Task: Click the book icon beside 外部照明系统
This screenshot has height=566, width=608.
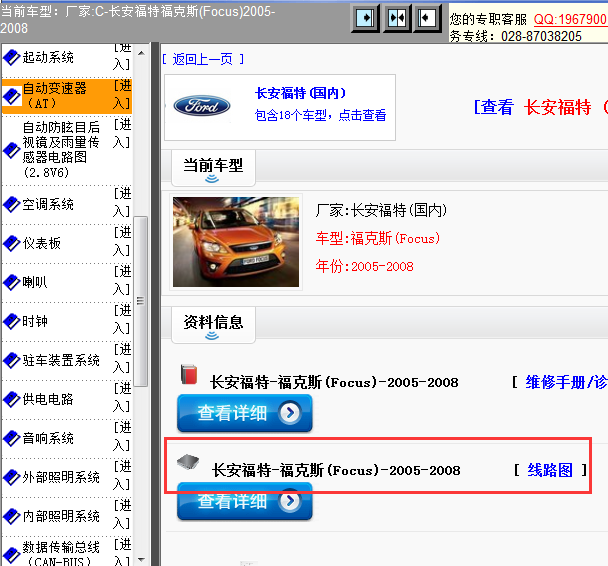Action: 12,477
